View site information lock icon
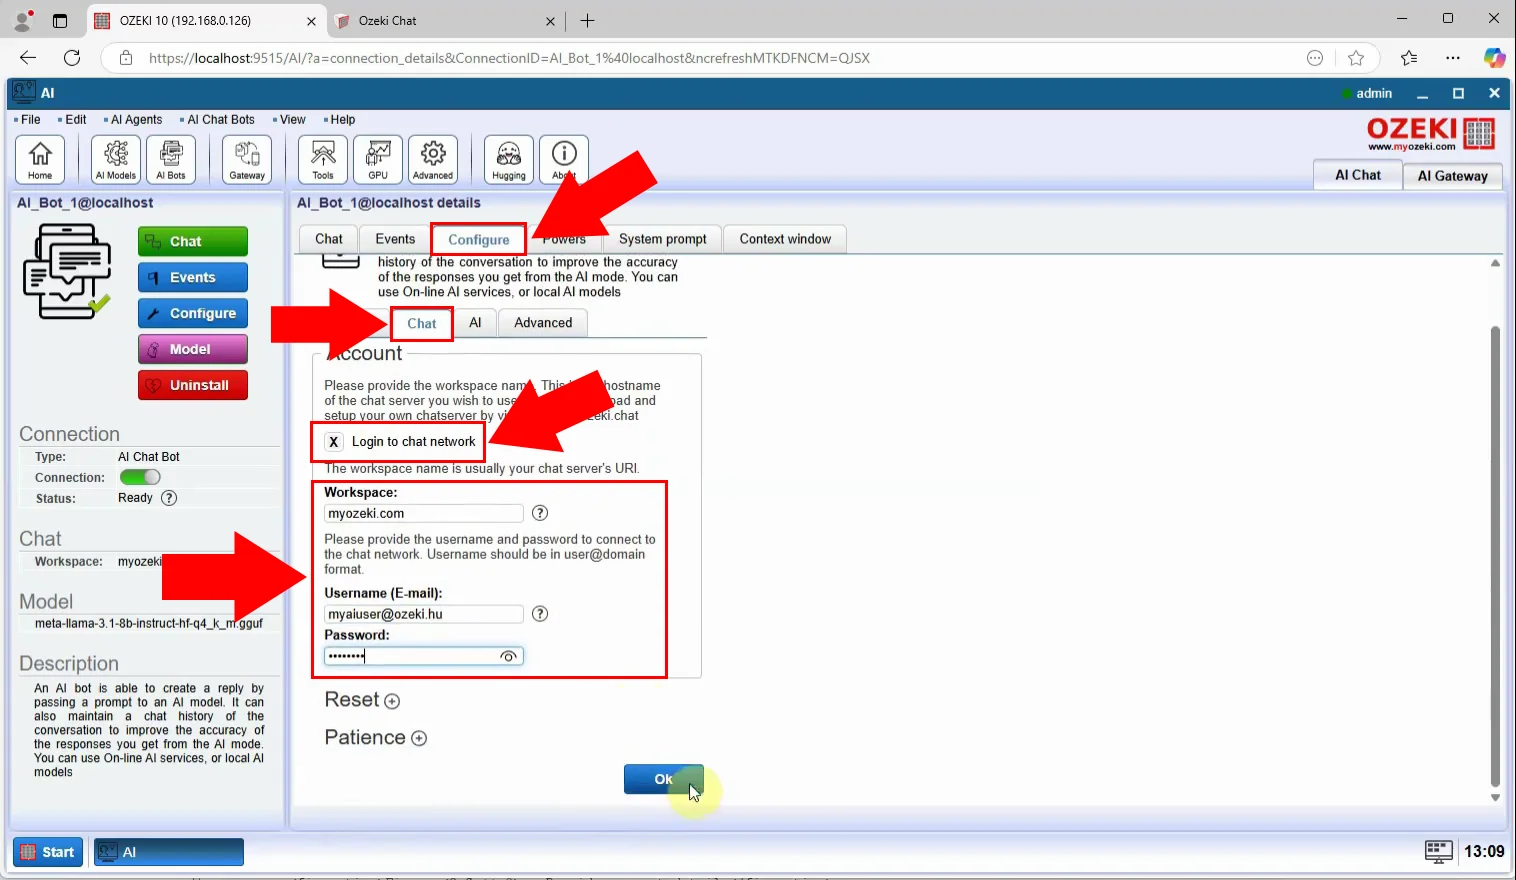 pyautogui.click(x=126, y=58)
